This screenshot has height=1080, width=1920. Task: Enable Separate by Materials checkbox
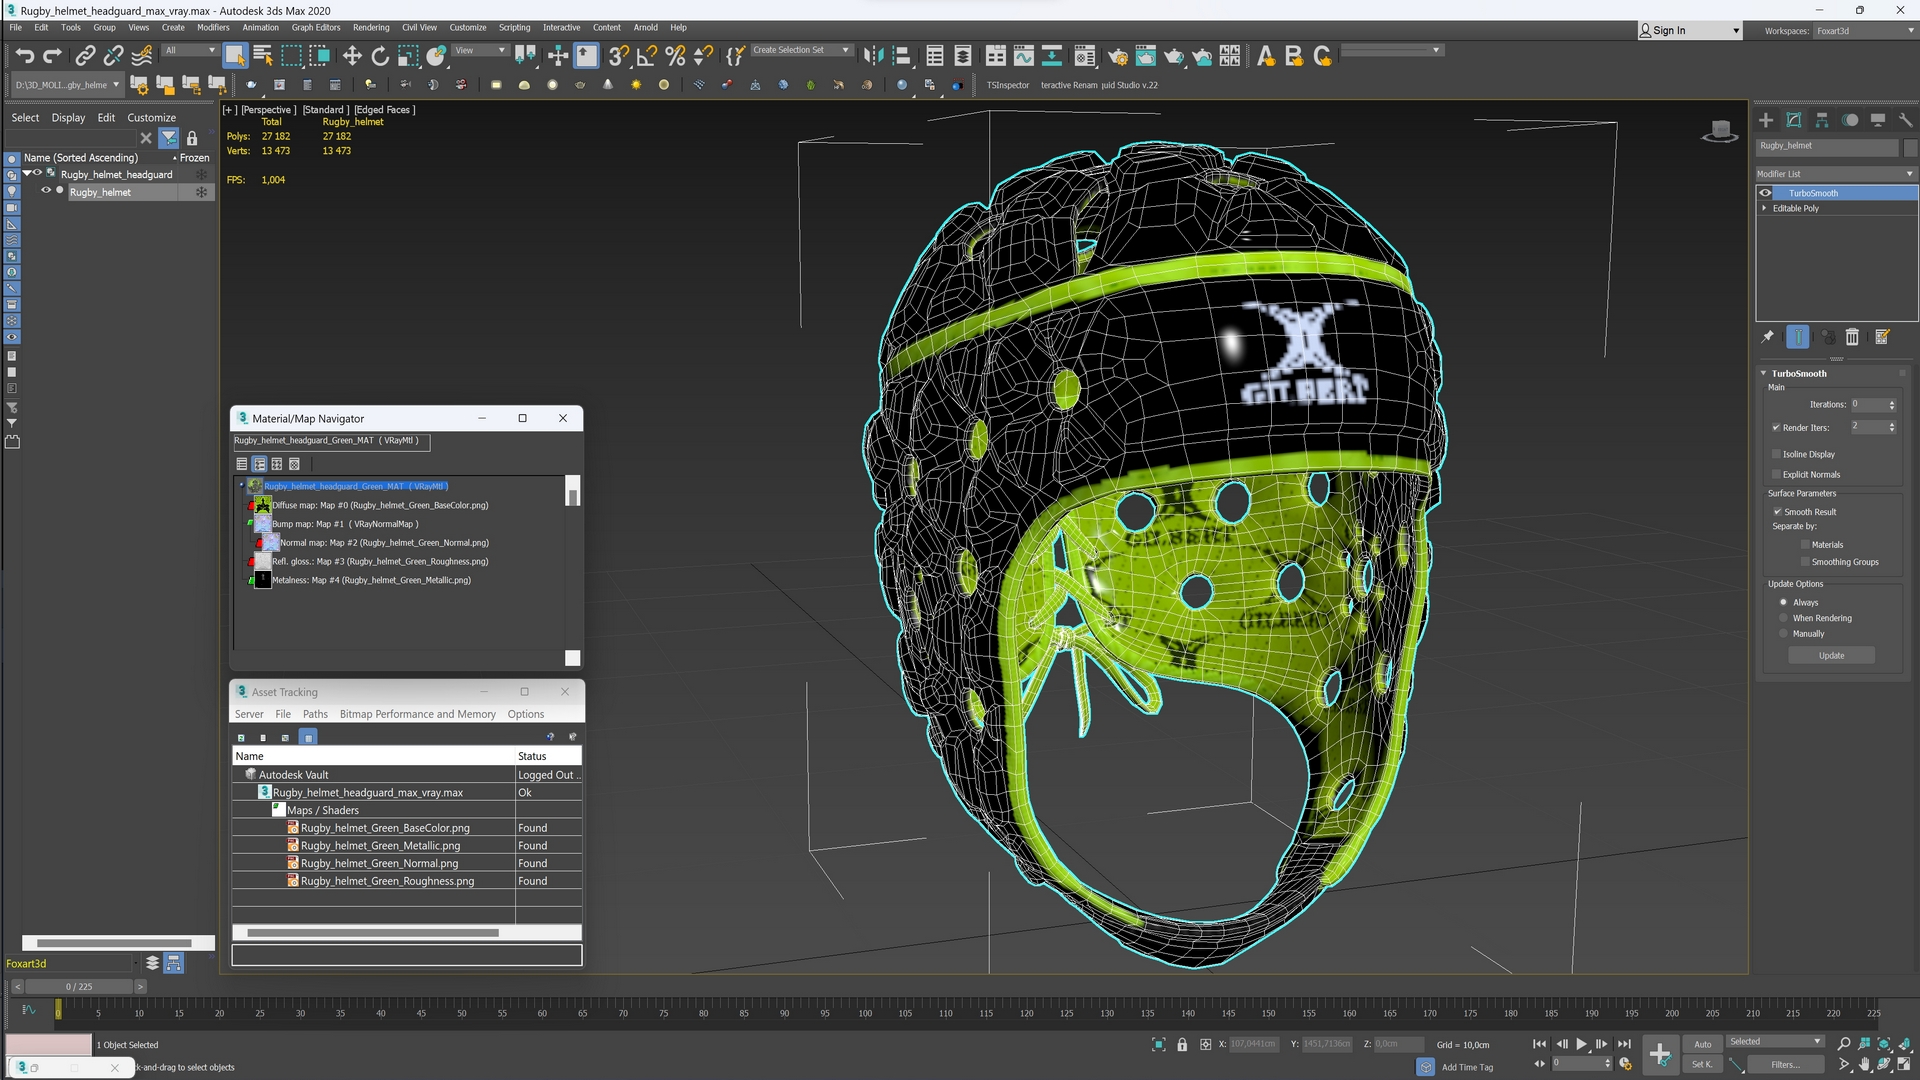point(1805,545)
